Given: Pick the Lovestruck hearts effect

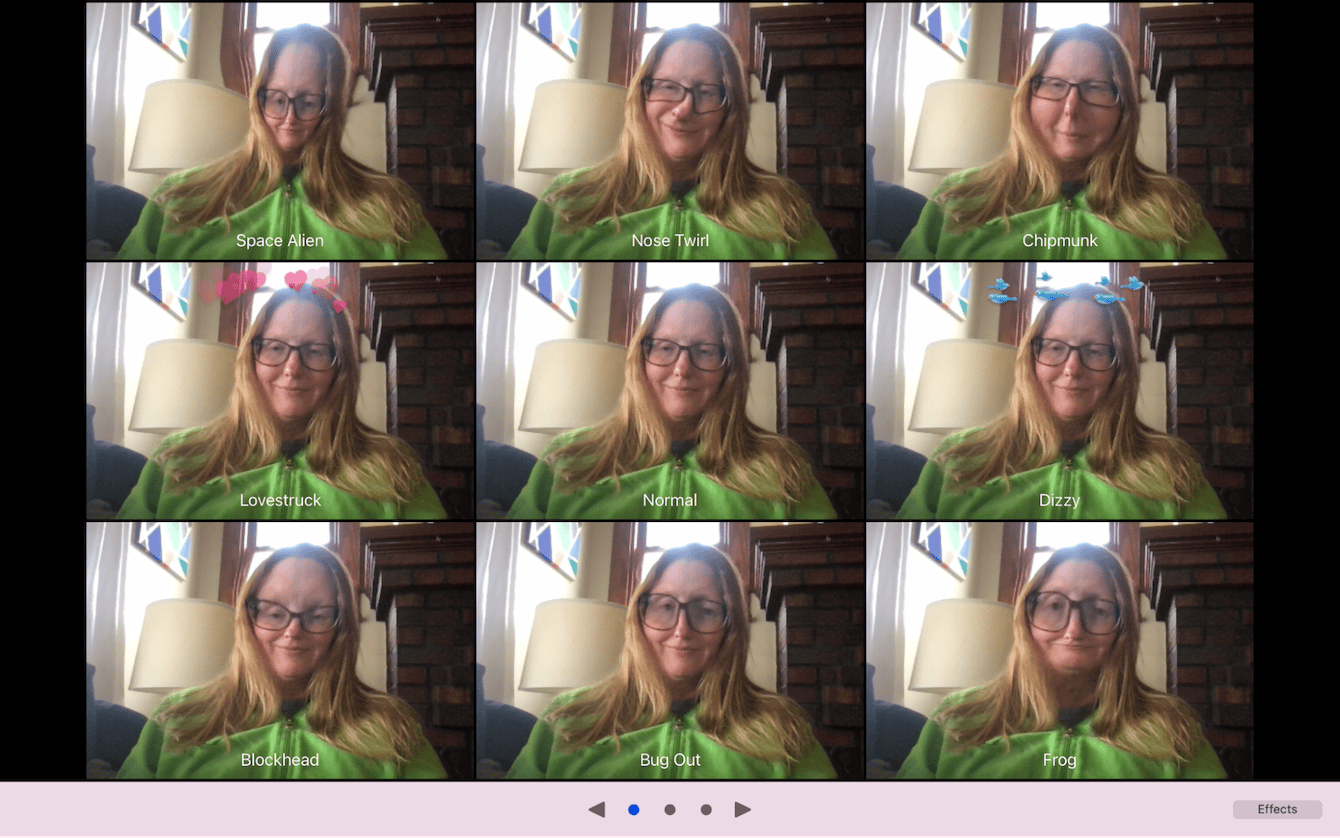Looking at the screenshot, I should [x=280, y=391].
